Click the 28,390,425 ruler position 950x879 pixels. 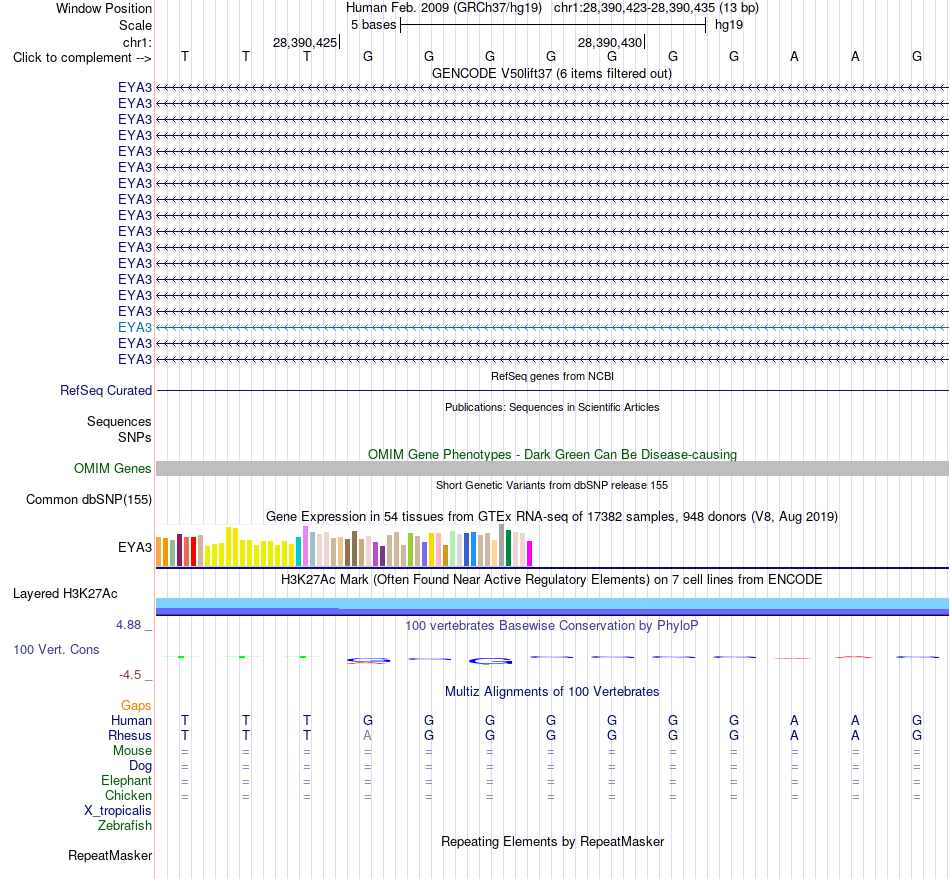(x=305, y=42)
